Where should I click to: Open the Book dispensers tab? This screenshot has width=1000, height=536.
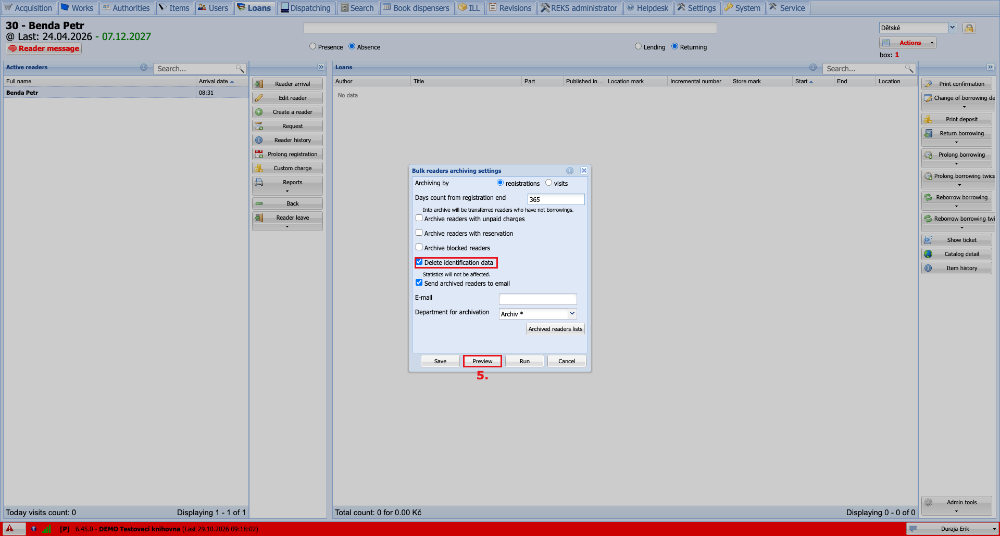tap(416, 8)
